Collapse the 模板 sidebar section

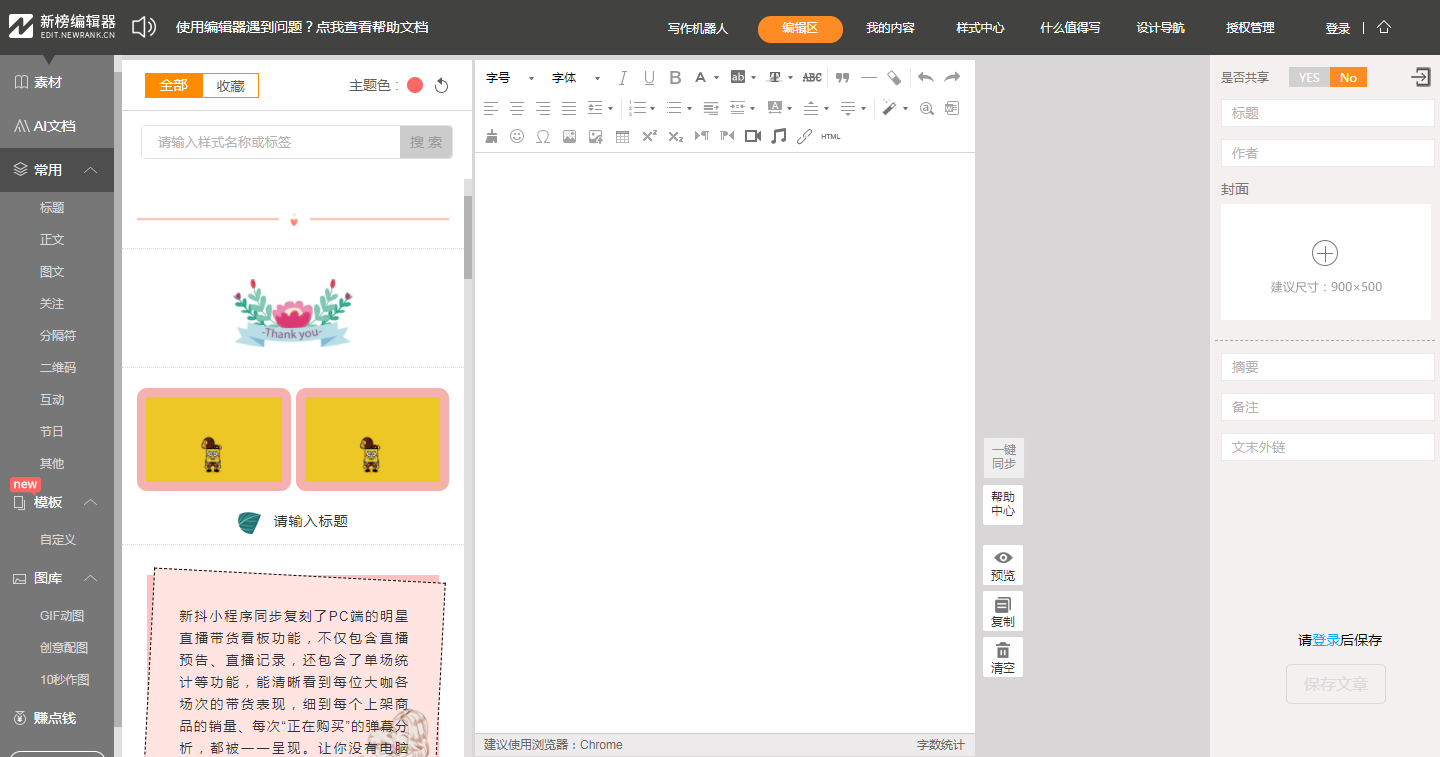coord(90,502)
